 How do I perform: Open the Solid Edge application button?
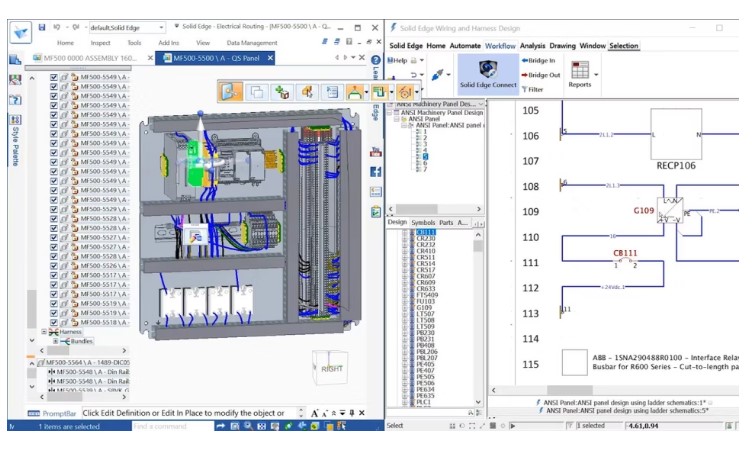(x=20, y=33)
